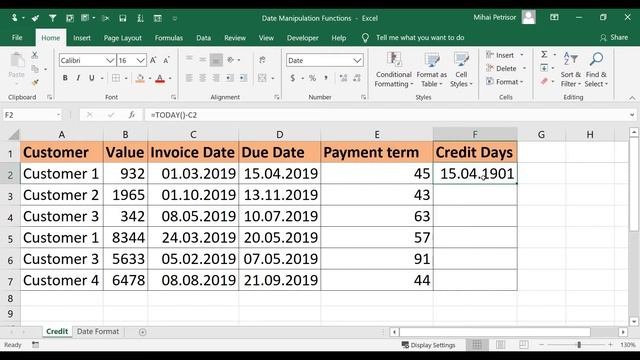Open the Find & Select menu
This screenshot has height=360, width=640.
tap(596, 69)
